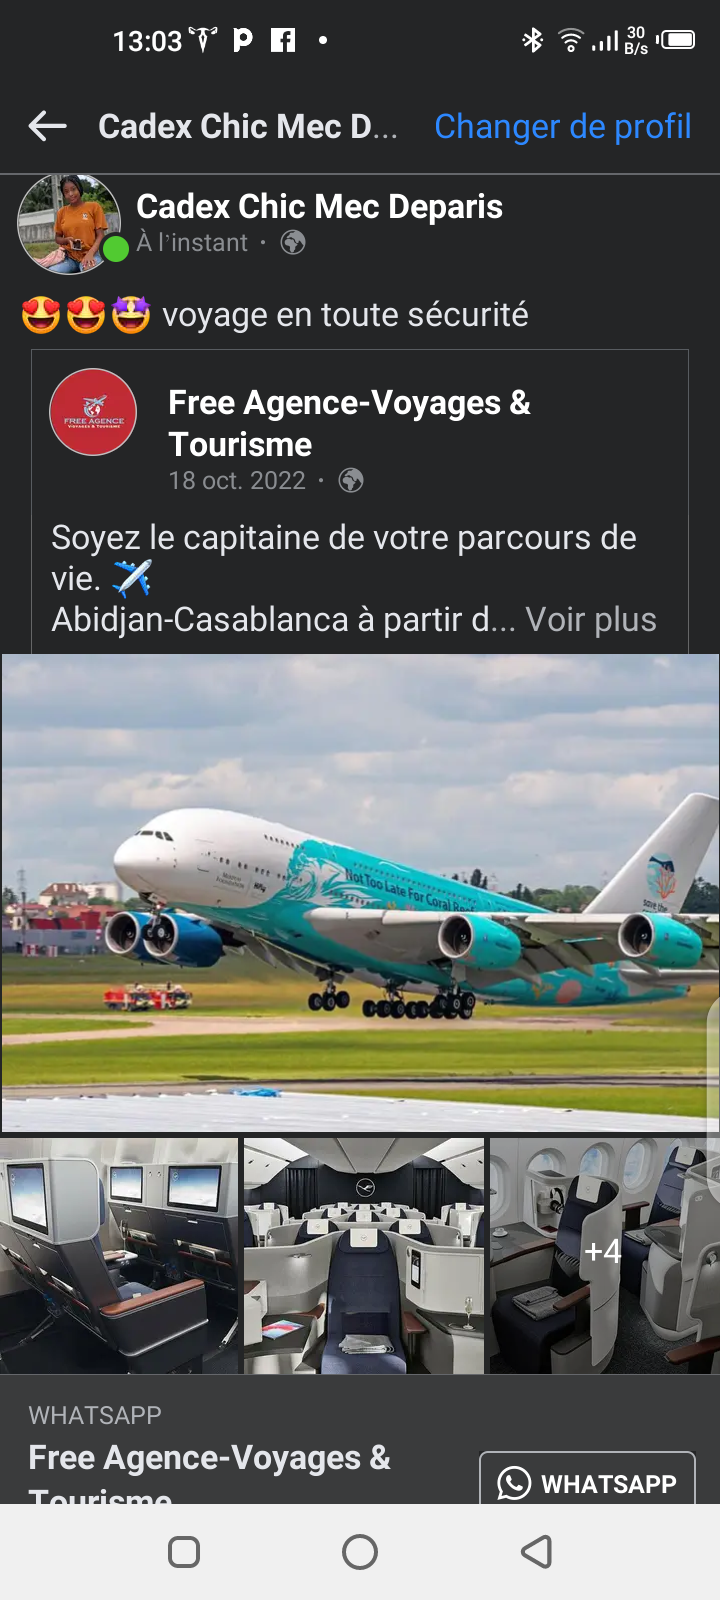Tap Changer de profil link
This screenshot has width=720, height=1600.
tap(563, 126)
